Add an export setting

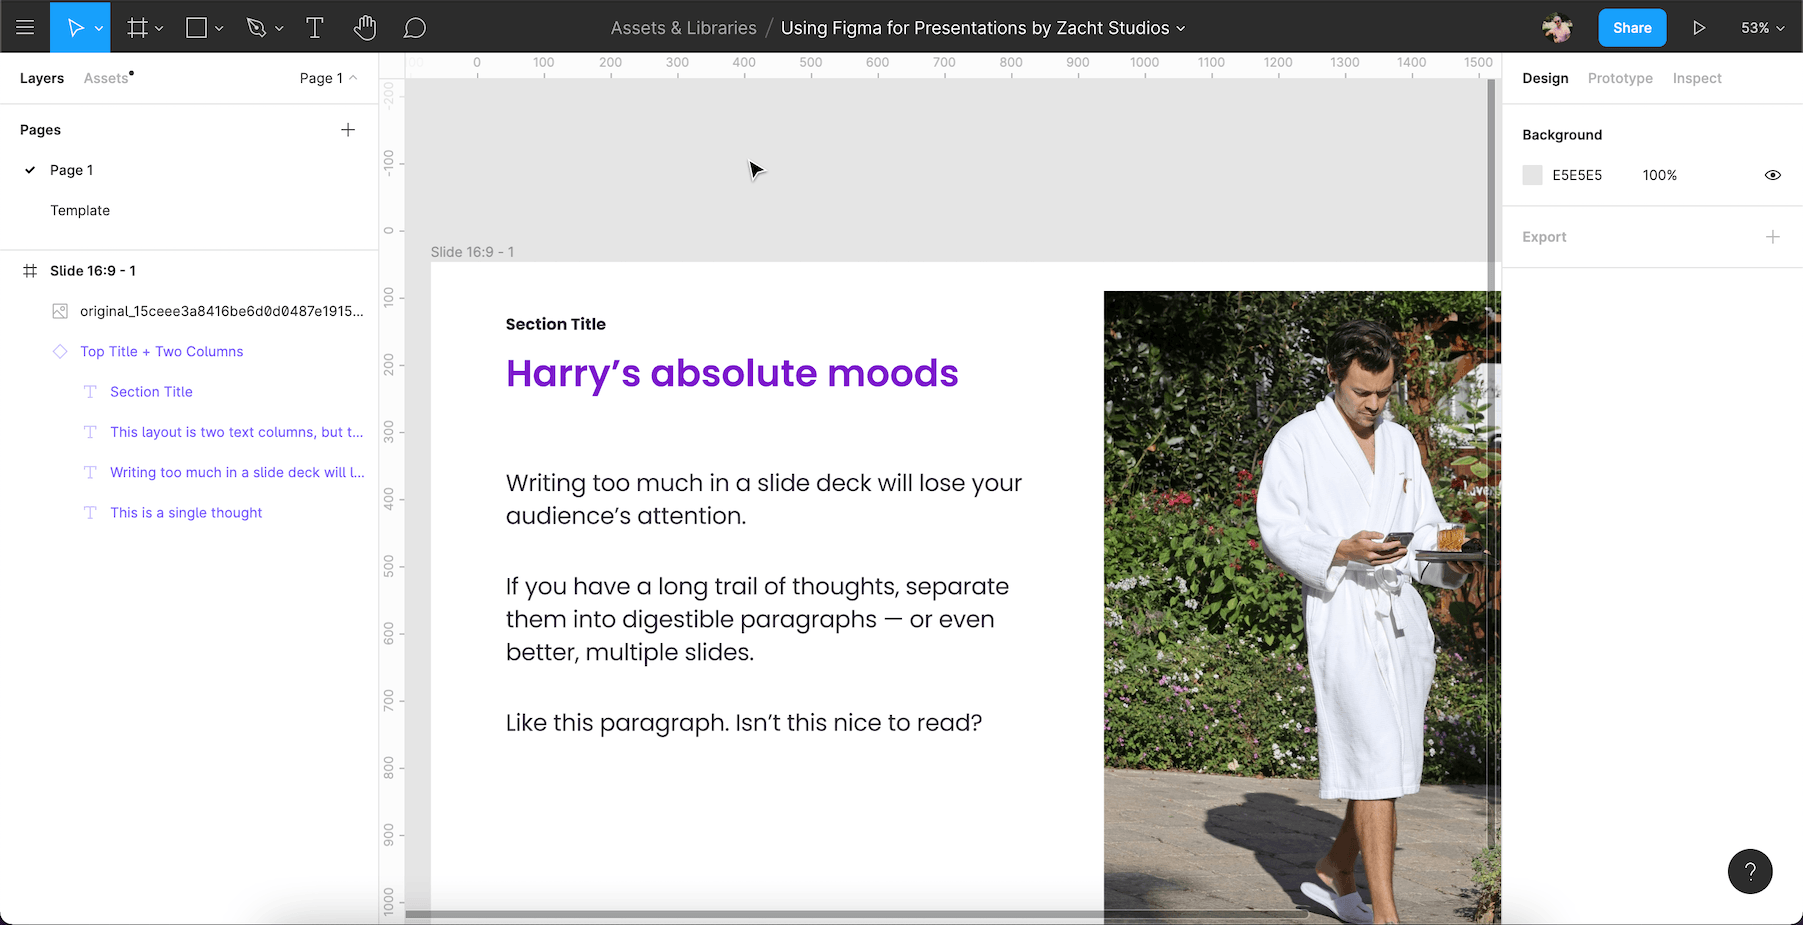click(1773, 237)
